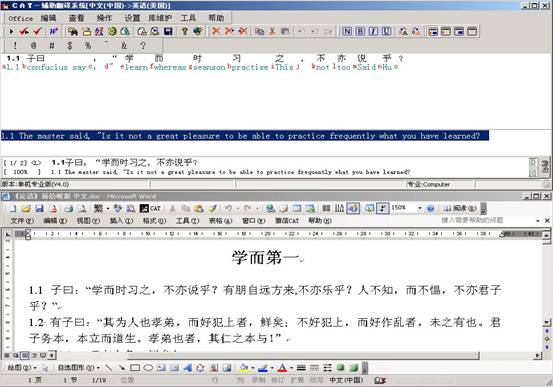This screenshot has height=387, width=553.
Task: Insert the % symbol from symbol bar
Action: (88, 46)
